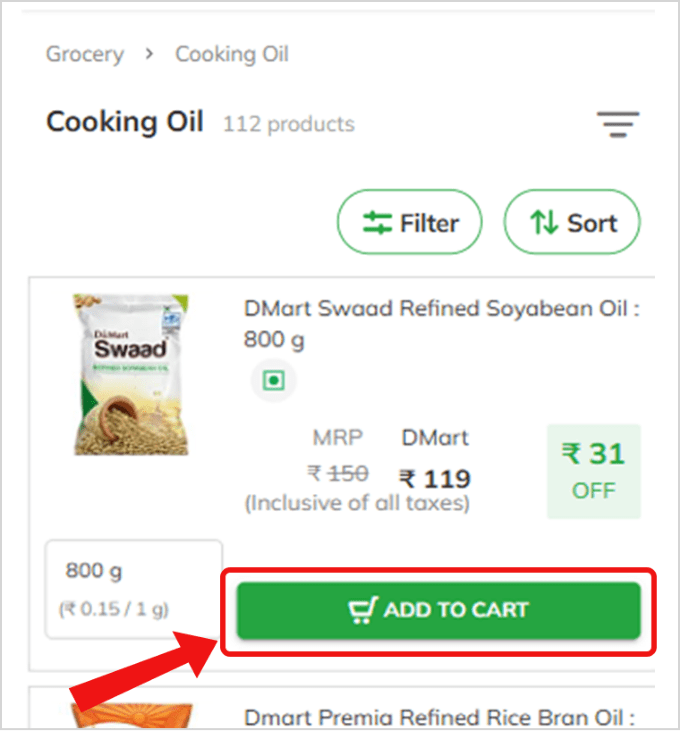680x731 pixels.
Task: Click the DMart price ₹119
Action: pyautogui.click(x=435, y=478)
